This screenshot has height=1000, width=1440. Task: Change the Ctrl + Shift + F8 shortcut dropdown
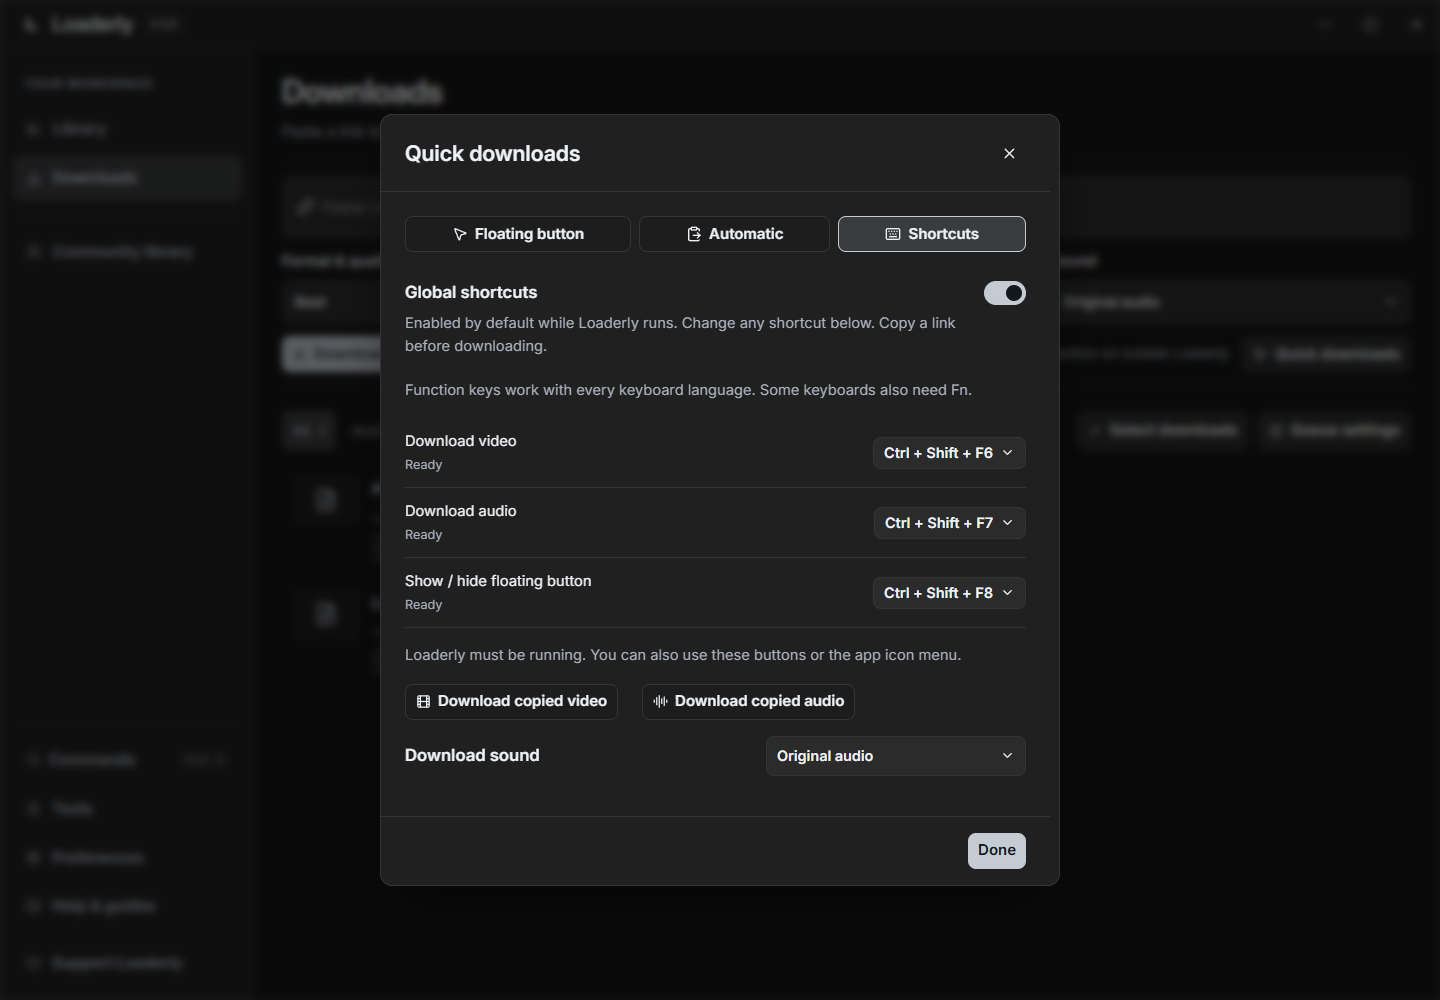949,593
